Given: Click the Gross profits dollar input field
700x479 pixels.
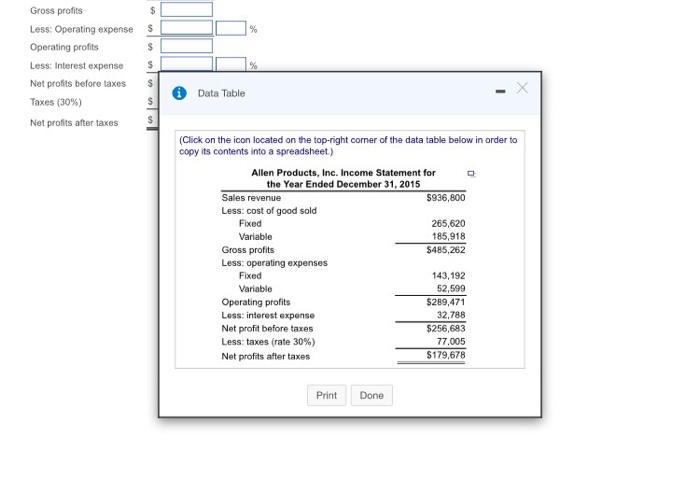Looking at the screenshot, I should point(187,9).
